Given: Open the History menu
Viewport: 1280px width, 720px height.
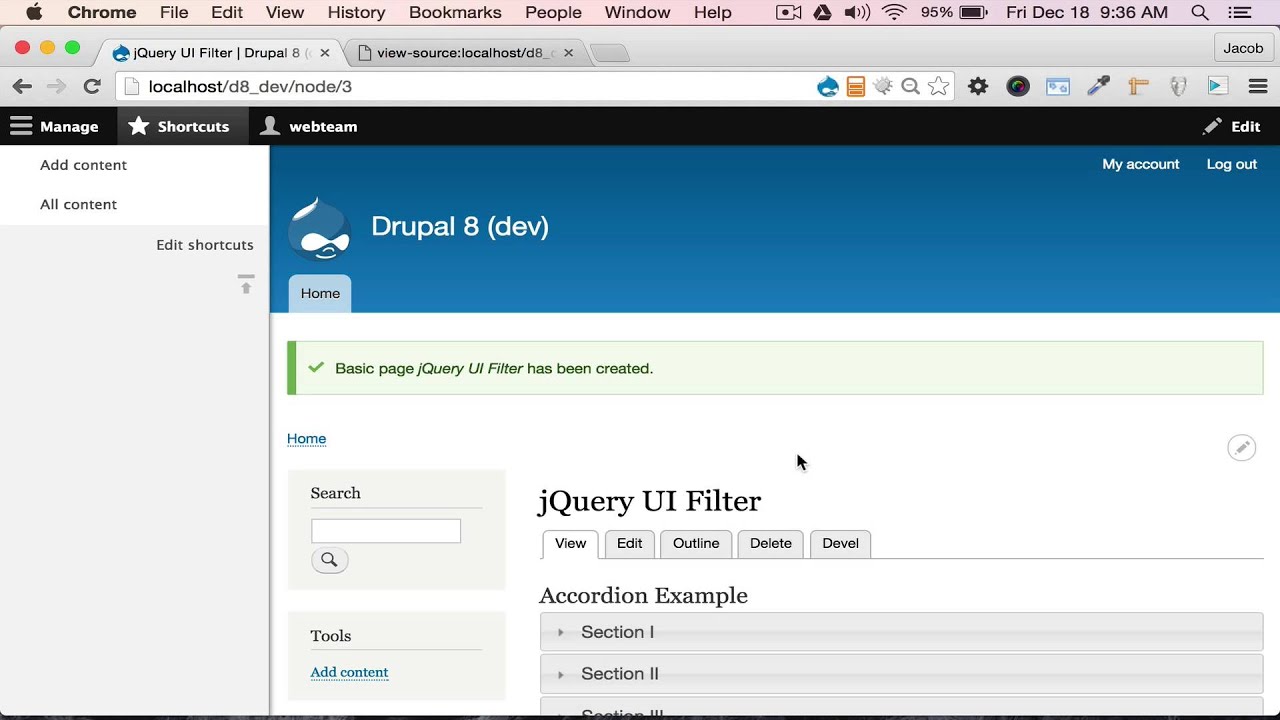Looking at the screenshot, I should point(356,13).
